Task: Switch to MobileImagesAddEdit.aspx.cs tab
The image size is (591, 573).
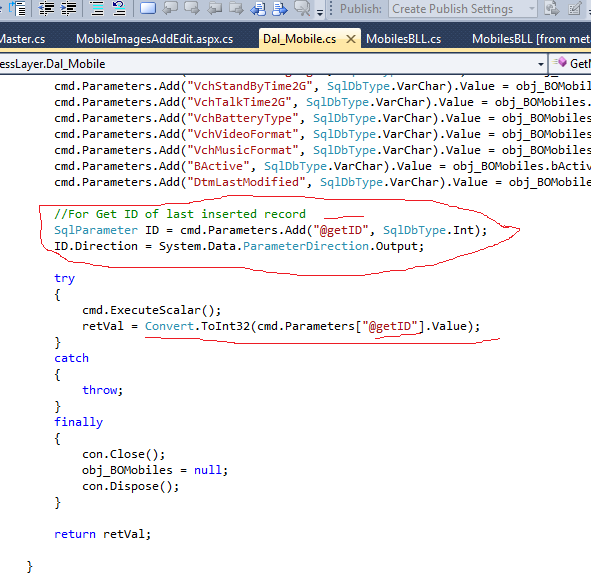Action: (x=155, y=39)
